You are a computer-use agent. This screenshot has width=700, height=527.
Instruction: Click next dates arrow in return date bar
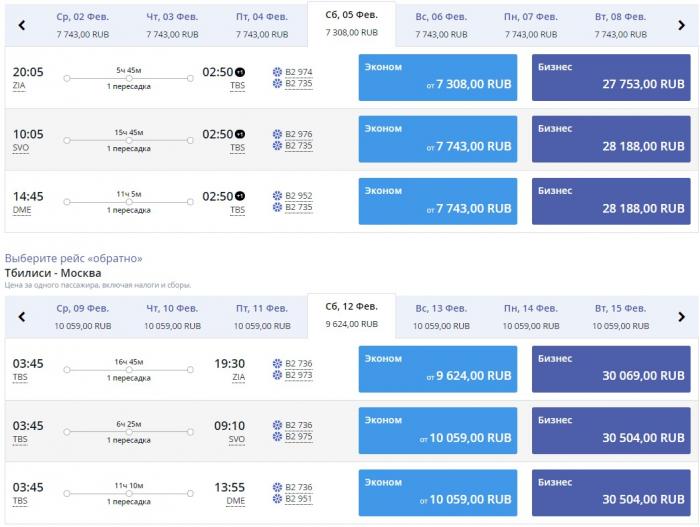681,317
